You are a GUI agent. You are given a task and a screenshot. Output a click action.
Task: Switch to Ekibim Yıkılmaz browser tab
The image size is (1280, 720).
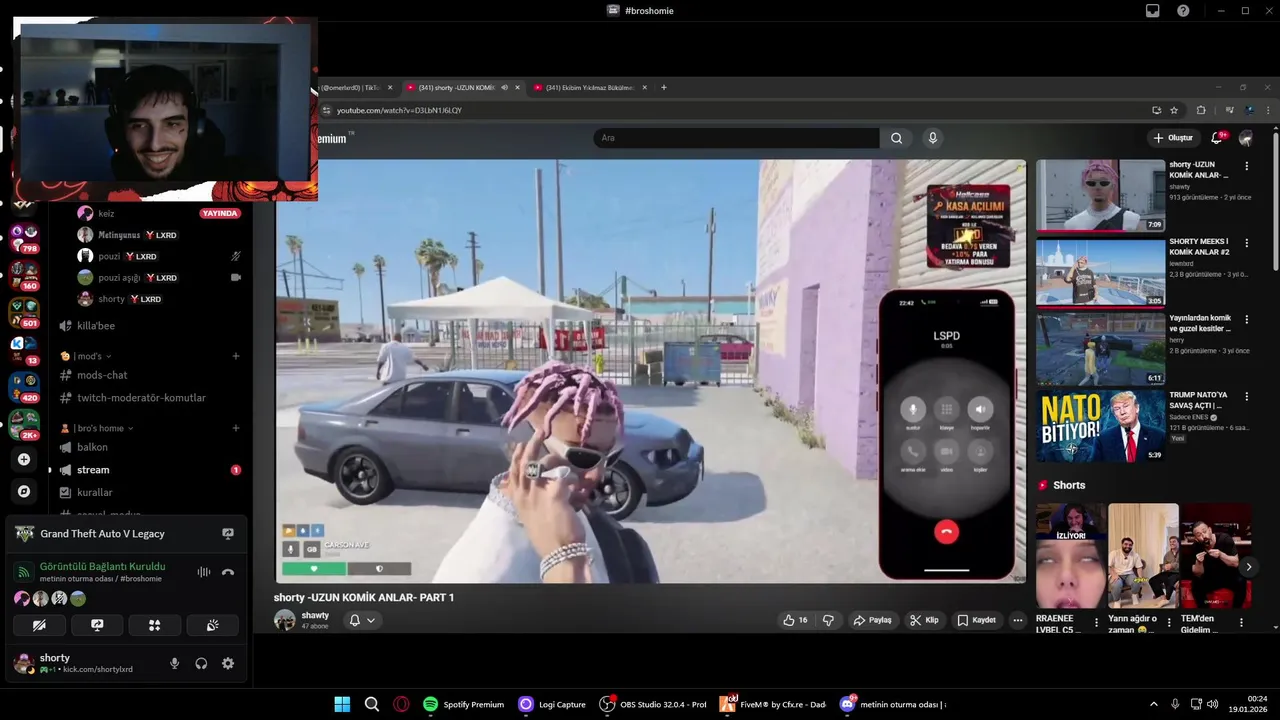point(590,88)
